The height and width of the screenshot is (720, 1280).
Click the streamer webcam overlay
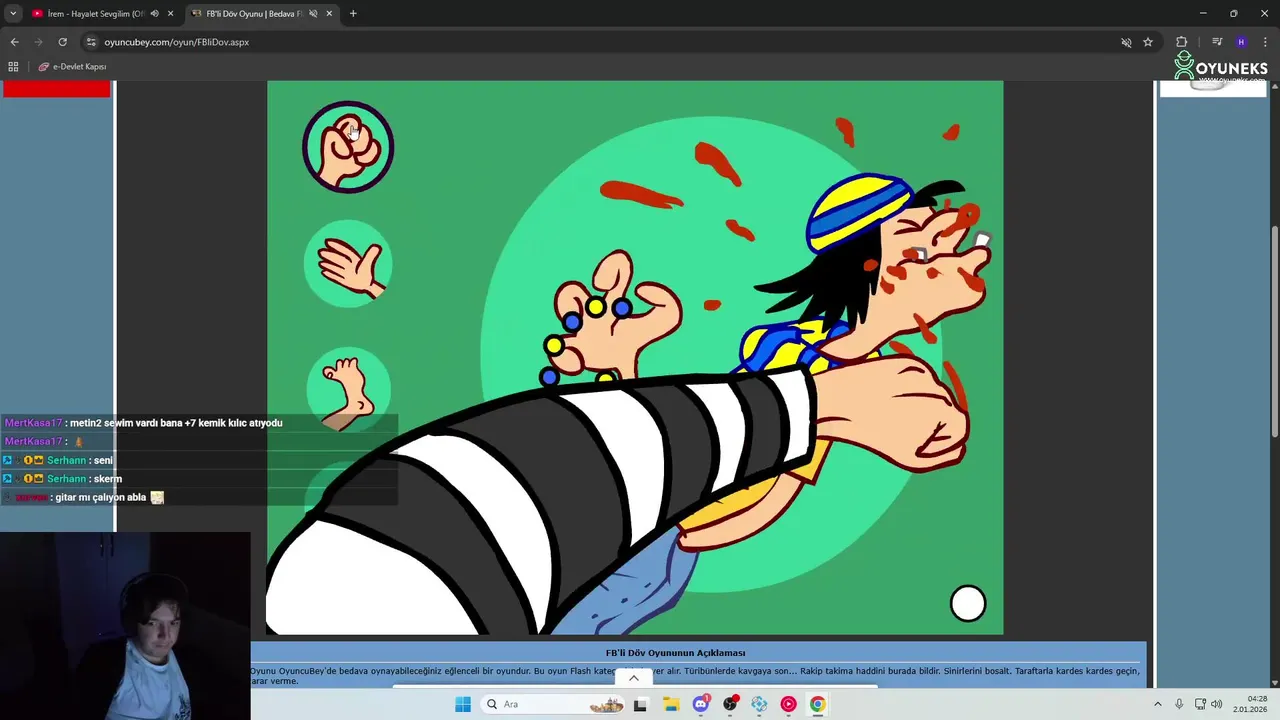tap(125, 626)
